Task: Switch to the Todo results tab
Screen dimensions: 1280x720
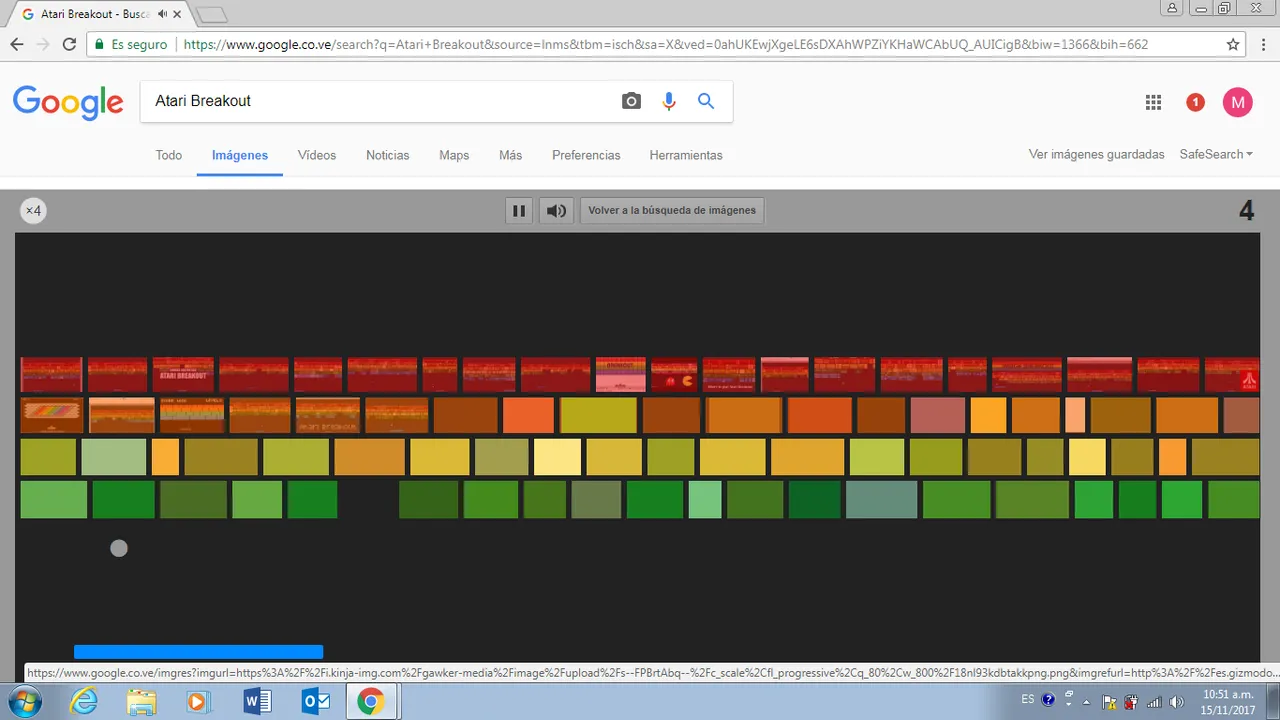Action: 169,155
